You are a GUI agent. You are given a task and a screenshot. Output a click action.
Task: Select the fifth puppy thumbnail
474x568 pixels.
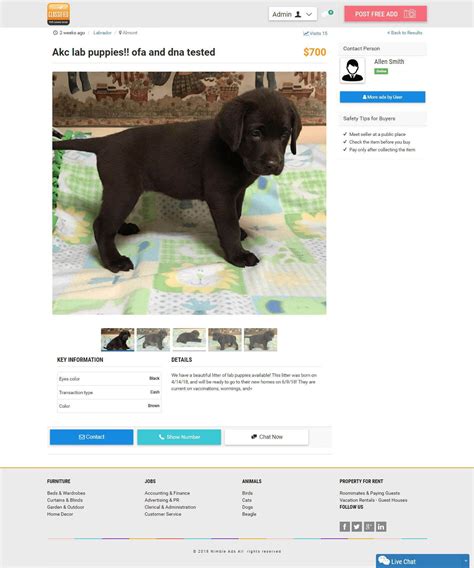(260, 339)
